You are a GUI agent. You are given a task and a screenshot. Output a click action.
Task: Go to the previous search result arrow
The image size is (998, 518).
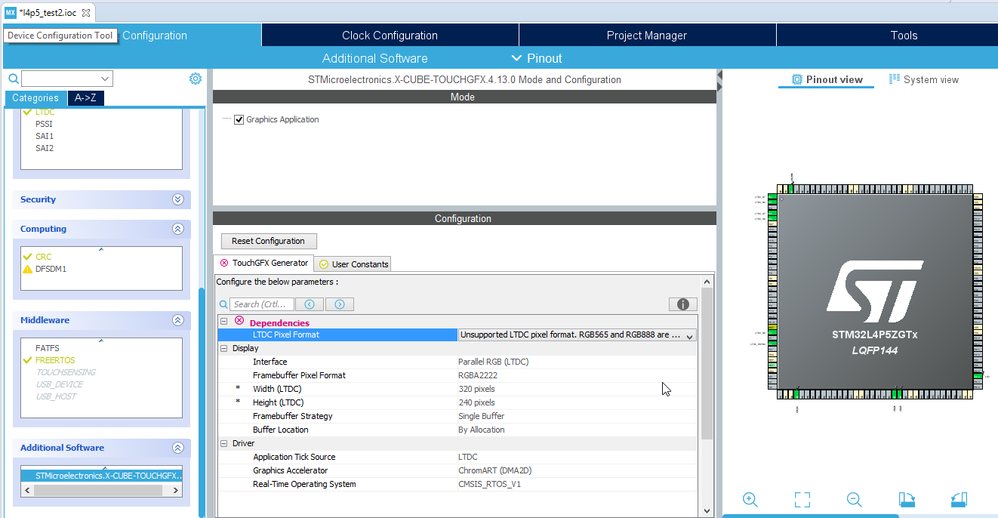pyautogui.click(x=309, y=304)
